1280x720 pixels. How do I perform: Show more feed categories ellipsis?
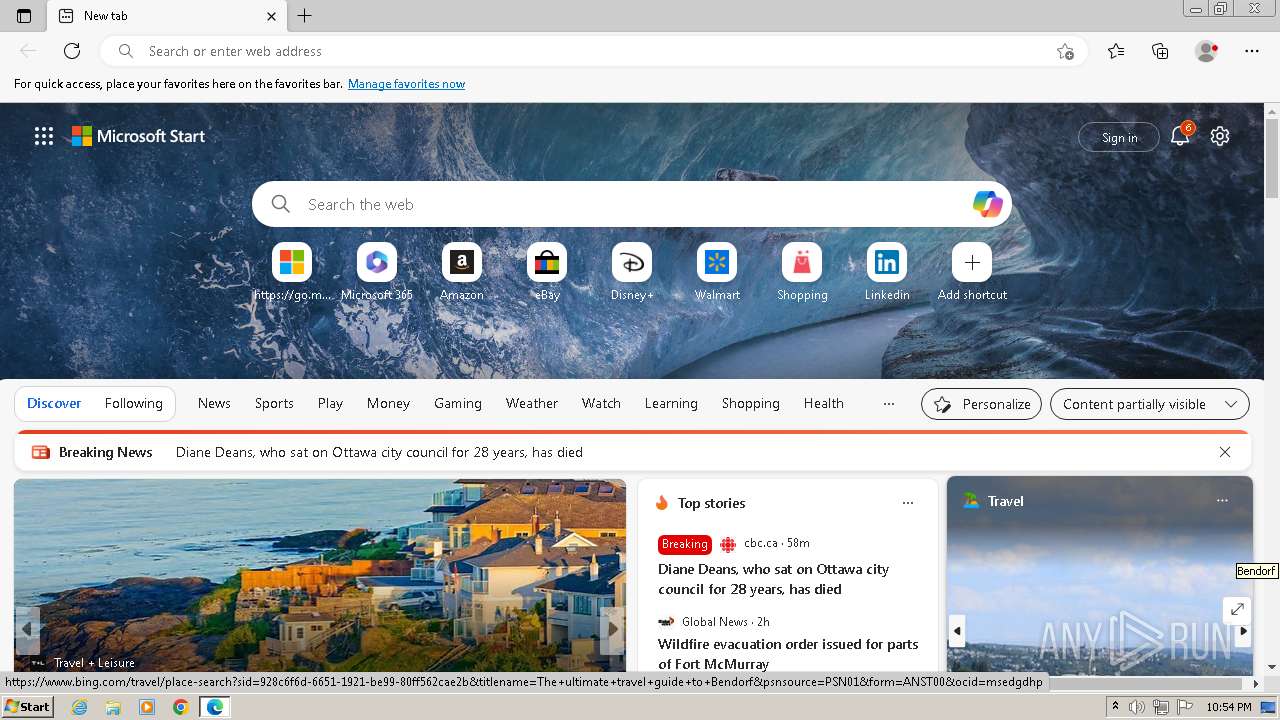tap(888, 403)
